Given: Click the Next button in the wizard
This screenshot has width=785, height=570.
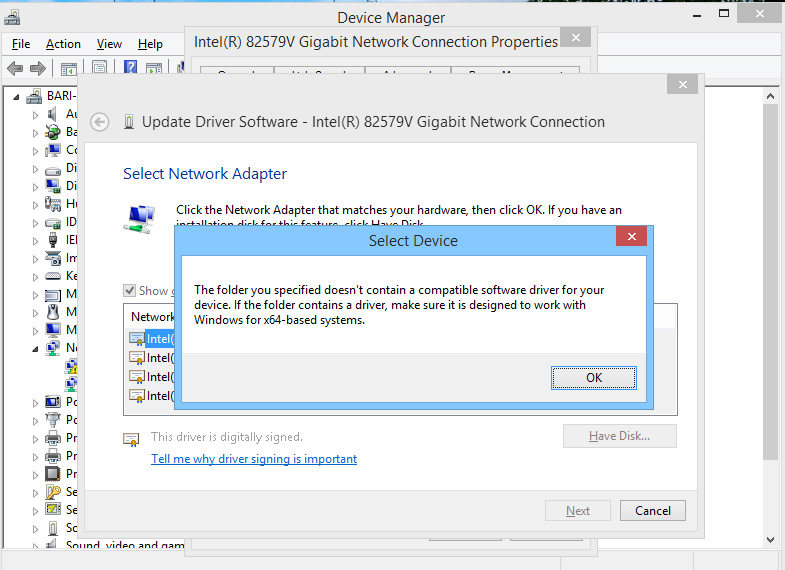Looking at the screenshot, I should click(x=578, y=511).
